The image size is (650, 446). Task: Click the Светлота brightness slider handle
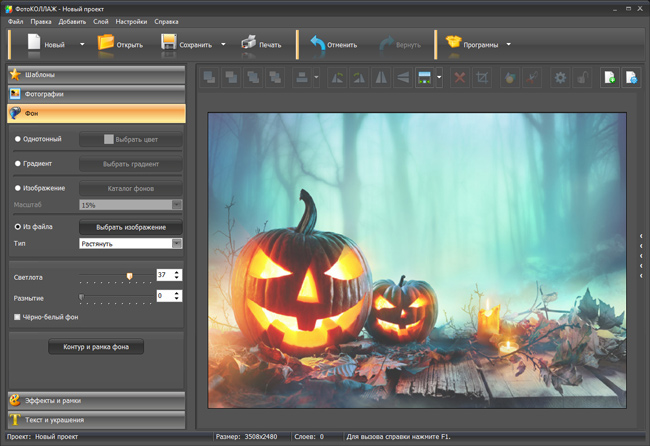click(129, 275)
